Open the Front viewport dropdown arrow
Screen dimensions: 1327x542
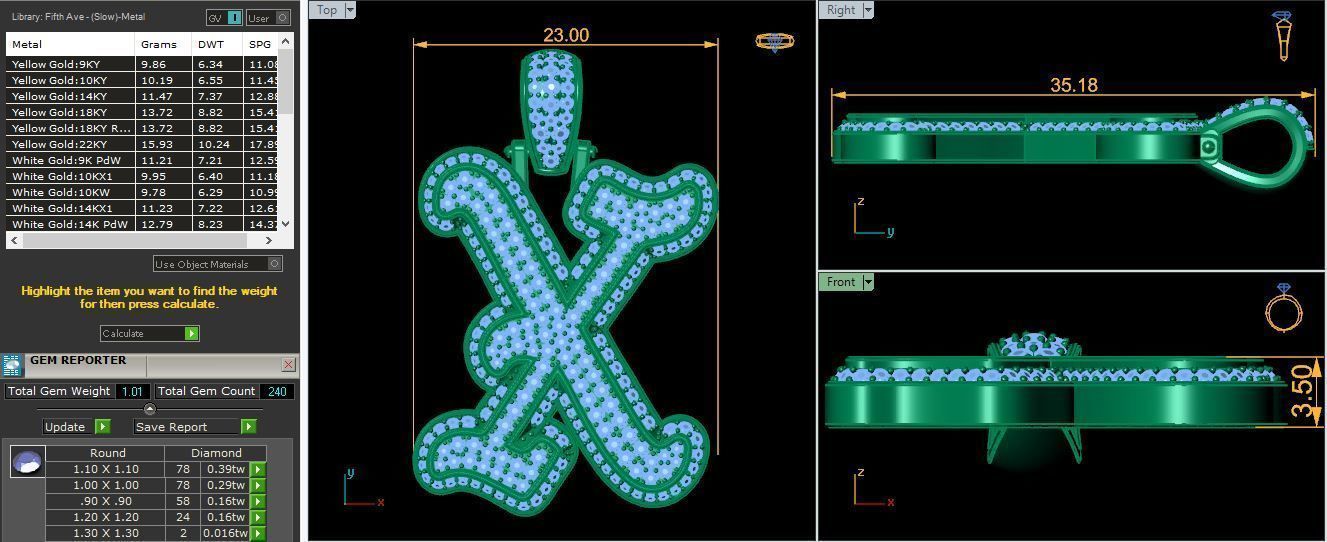[x=867, y=282]
